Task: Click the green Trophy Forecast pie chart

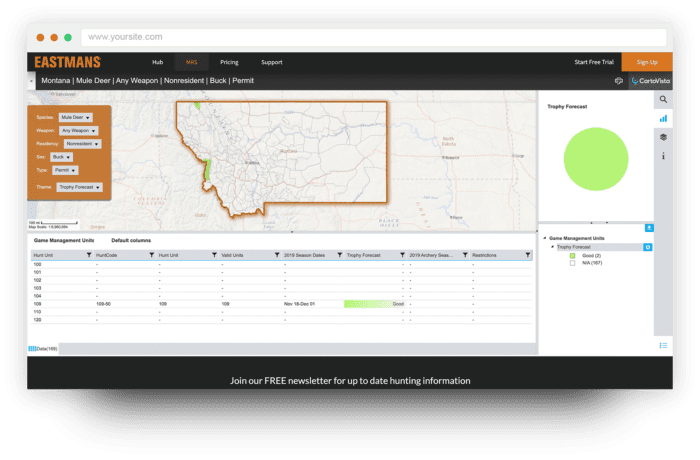Action: point(596,159)
